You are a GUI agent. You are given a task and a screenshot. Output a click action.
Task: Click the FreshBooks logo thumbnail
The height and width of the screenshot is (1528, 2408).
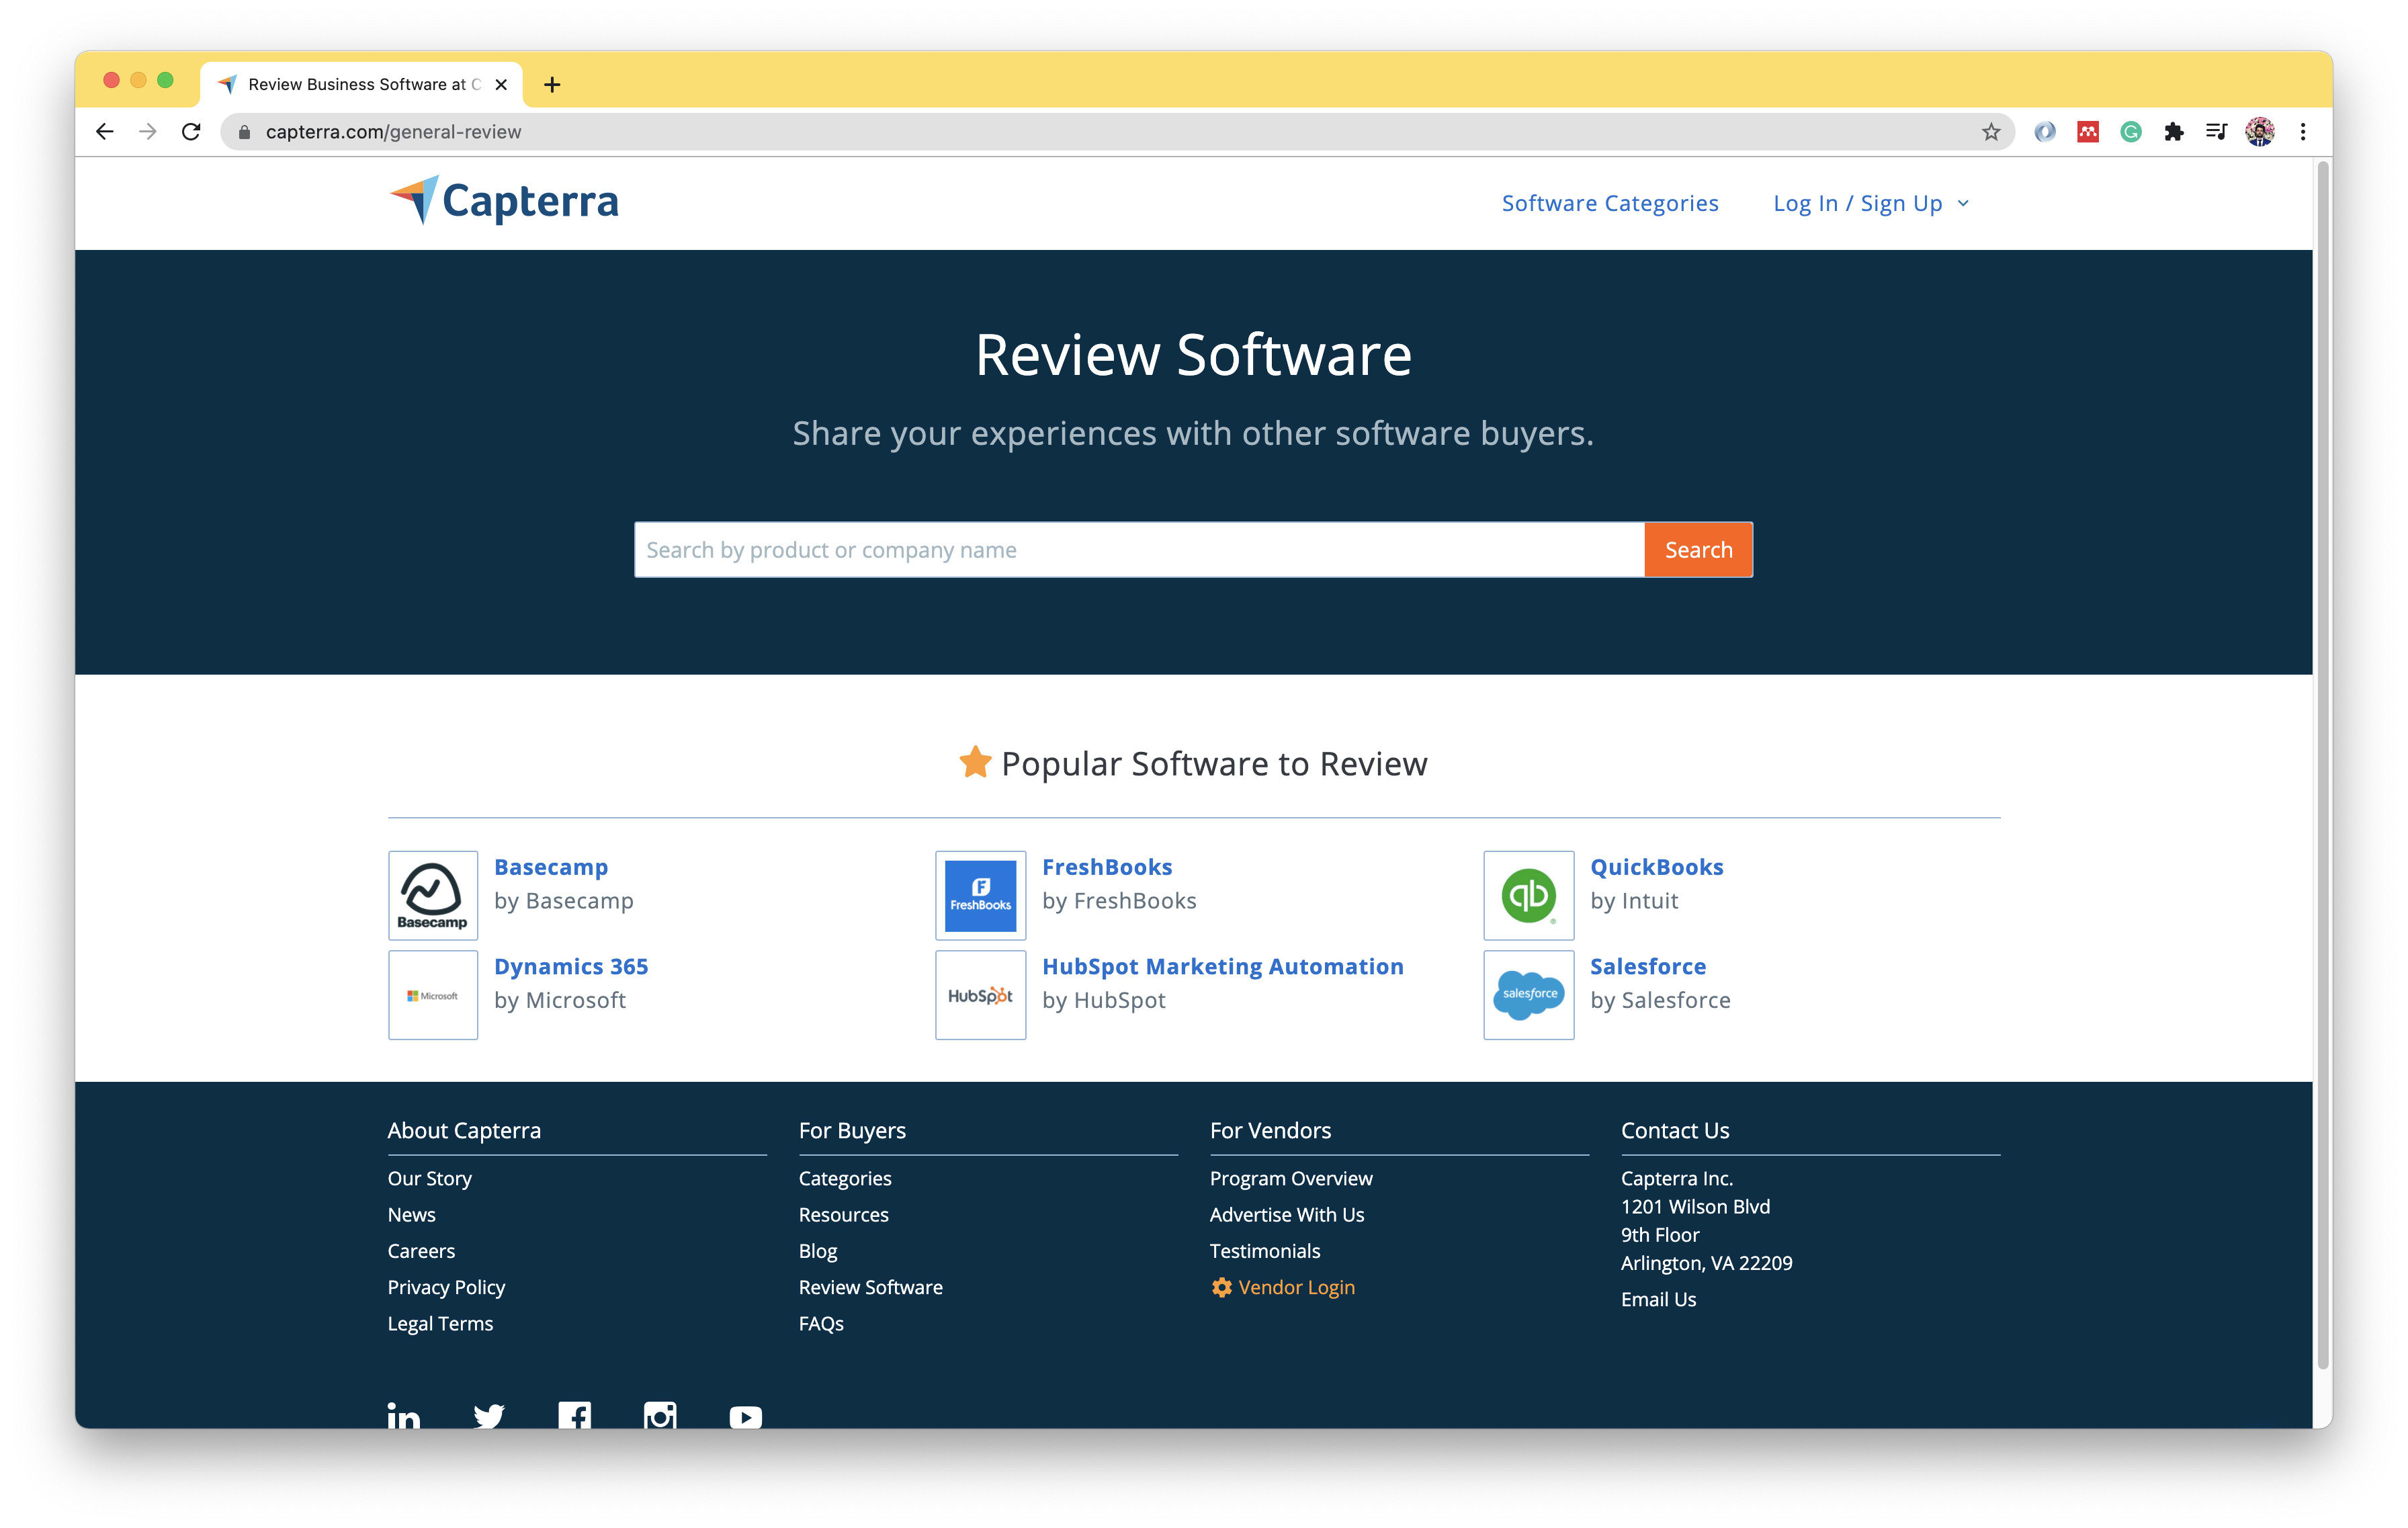point(981,895)
